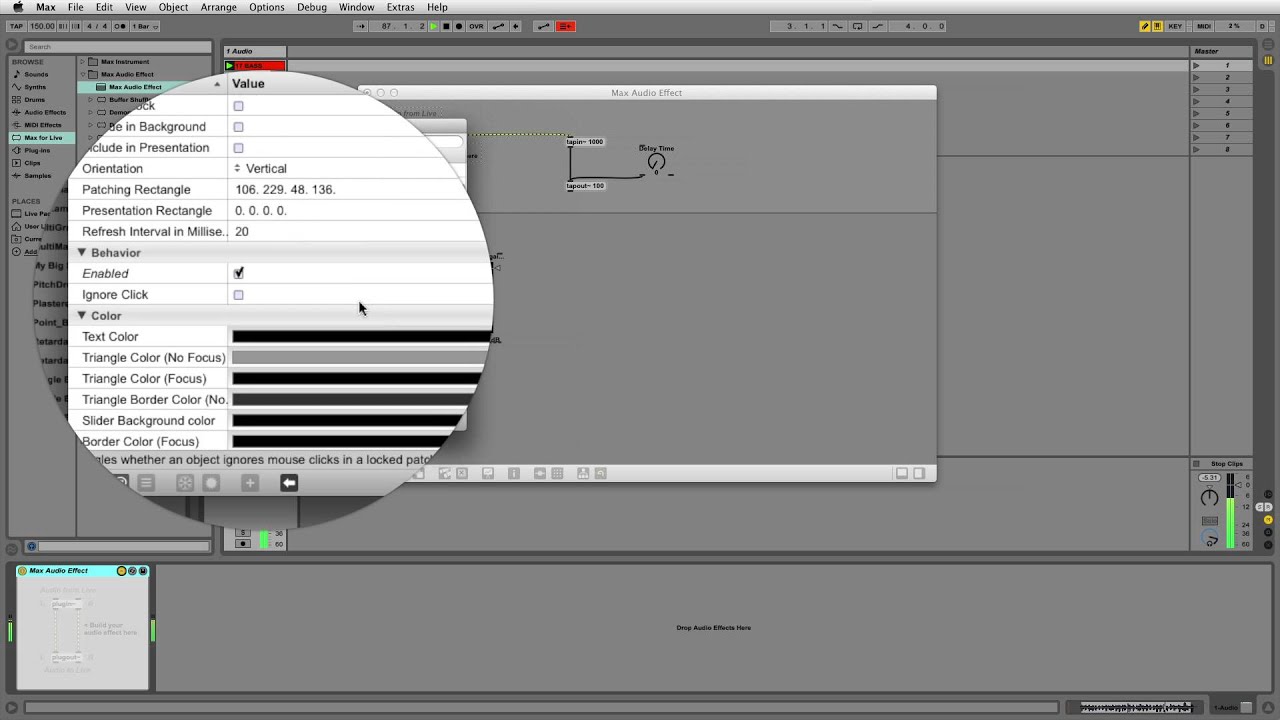1280x720 pixels.
Task: Click the inspector back arrow icon
Action: click(289, 483)
